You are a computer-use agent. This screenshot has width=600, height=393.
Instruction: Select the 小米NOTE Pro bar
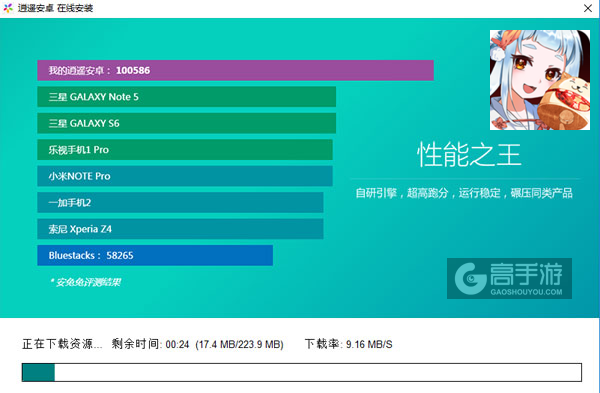185,176
